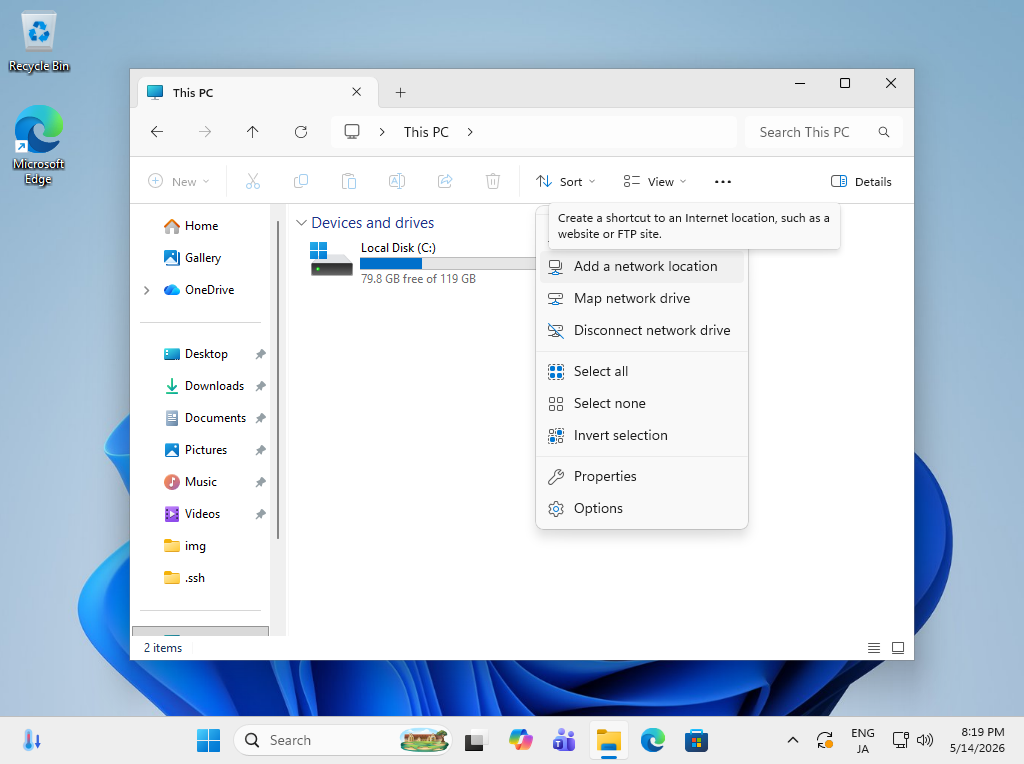Click the Back arrow in File Explorer

point(157,132)
